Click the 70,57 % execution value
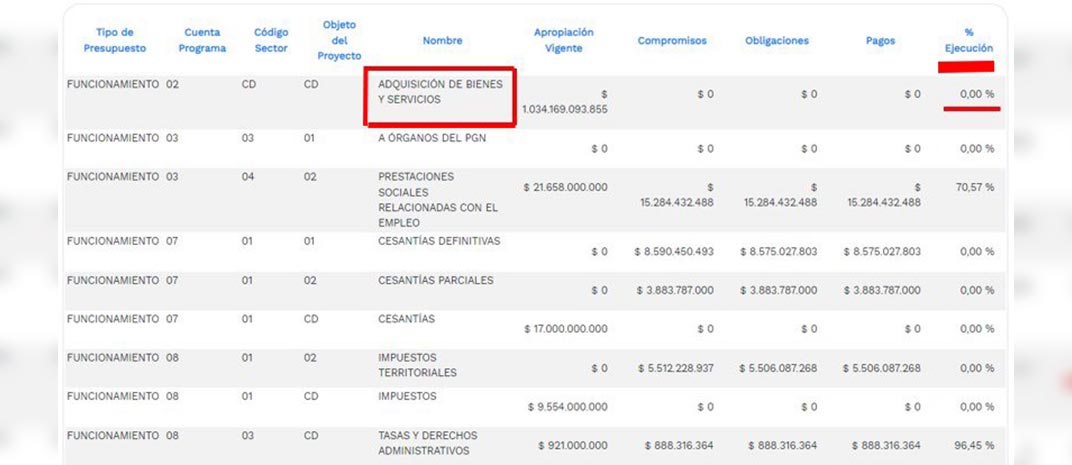The height and width of the screenshot is (465, 1072). (x=975, y=187)
